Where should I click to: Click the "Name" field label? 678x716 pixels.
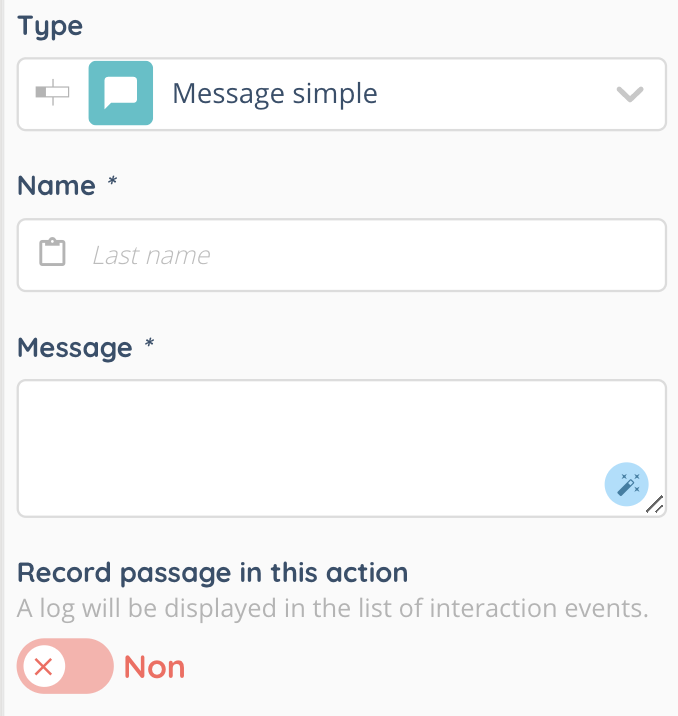tap(57, 186)
